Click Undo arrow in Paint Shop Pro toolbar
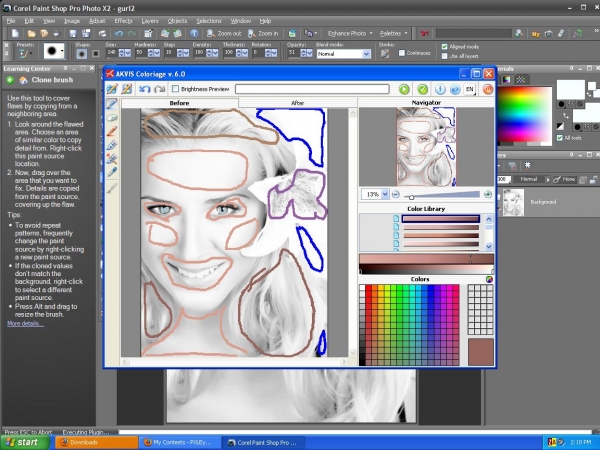 tap(119, 34)
